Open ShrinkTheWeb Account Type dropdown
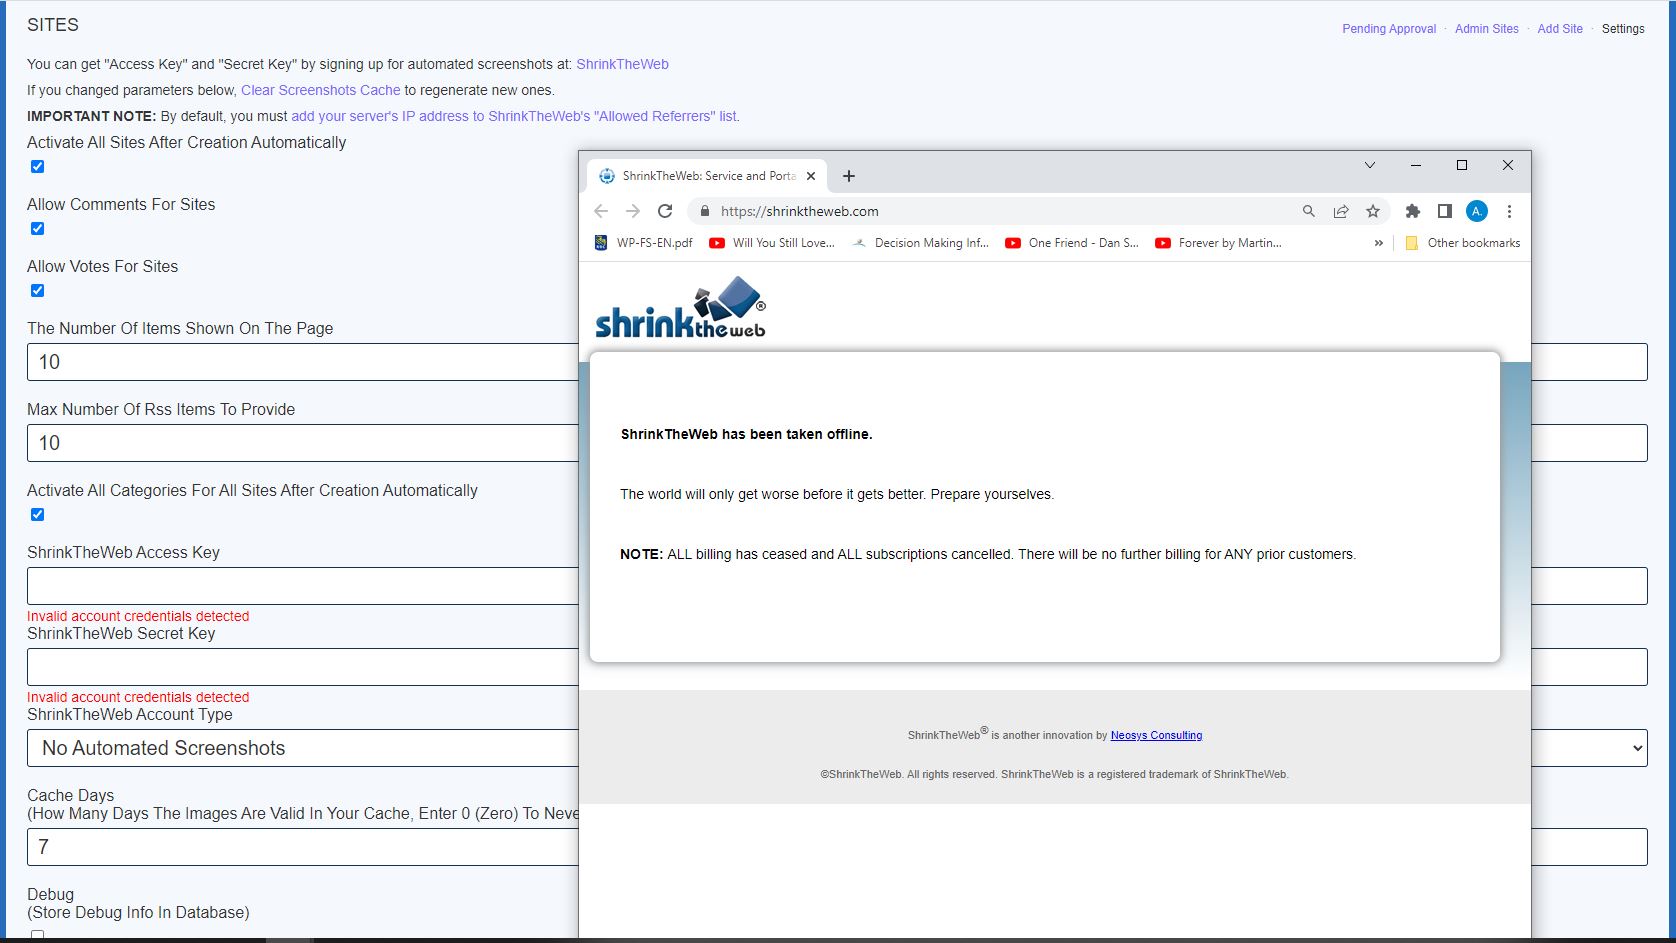The height and width of the screenshot is (943, 1676). pos(300,748)
